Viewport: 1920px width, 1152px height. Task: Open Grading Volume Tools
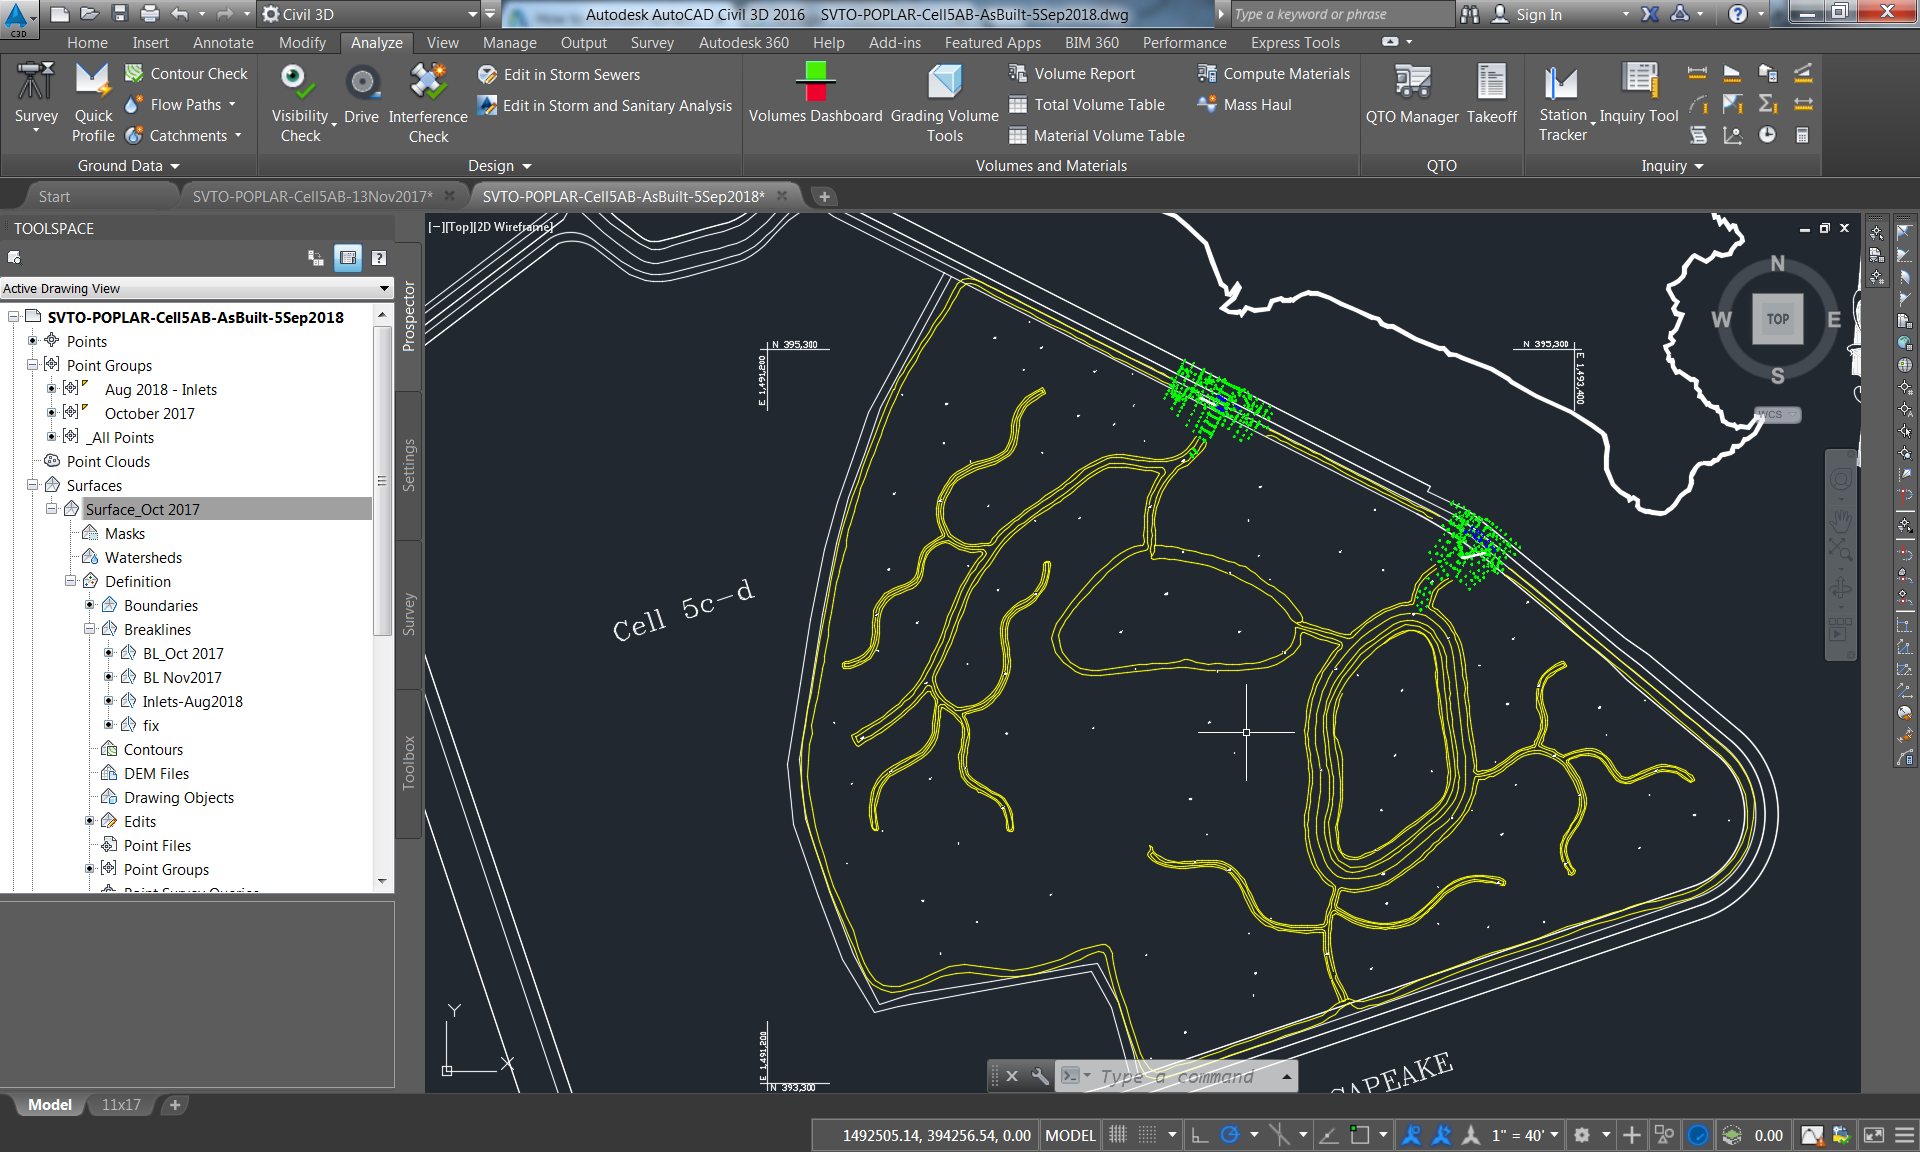(944, 82)
